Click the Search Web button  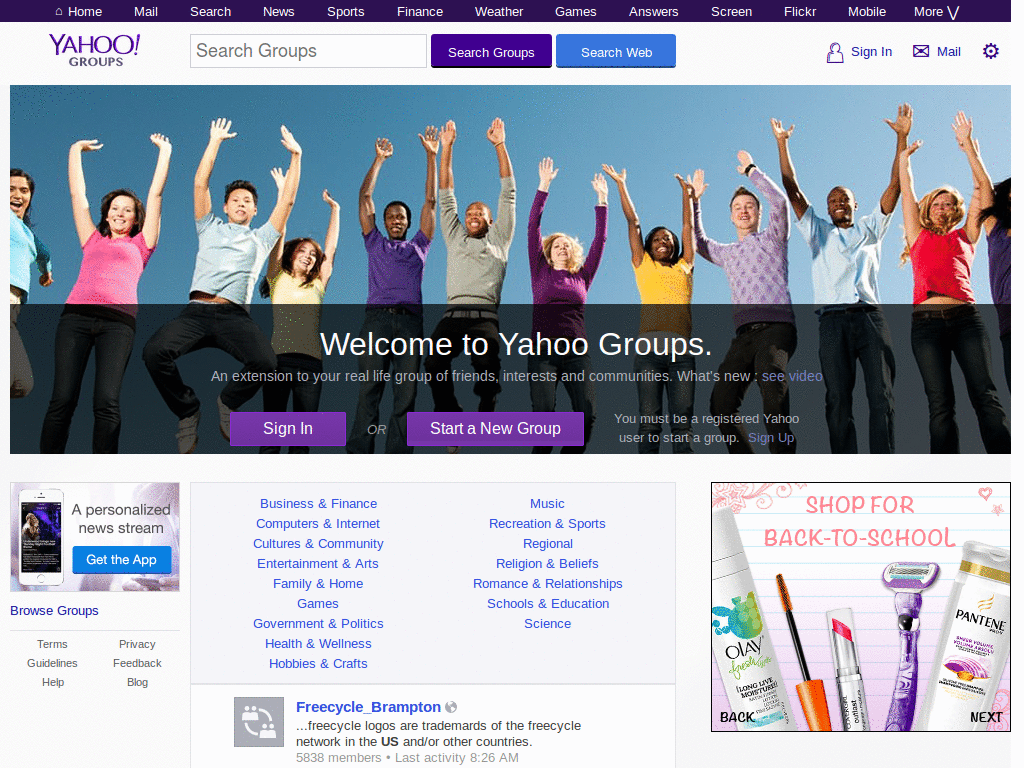click(x=616, y=51)
